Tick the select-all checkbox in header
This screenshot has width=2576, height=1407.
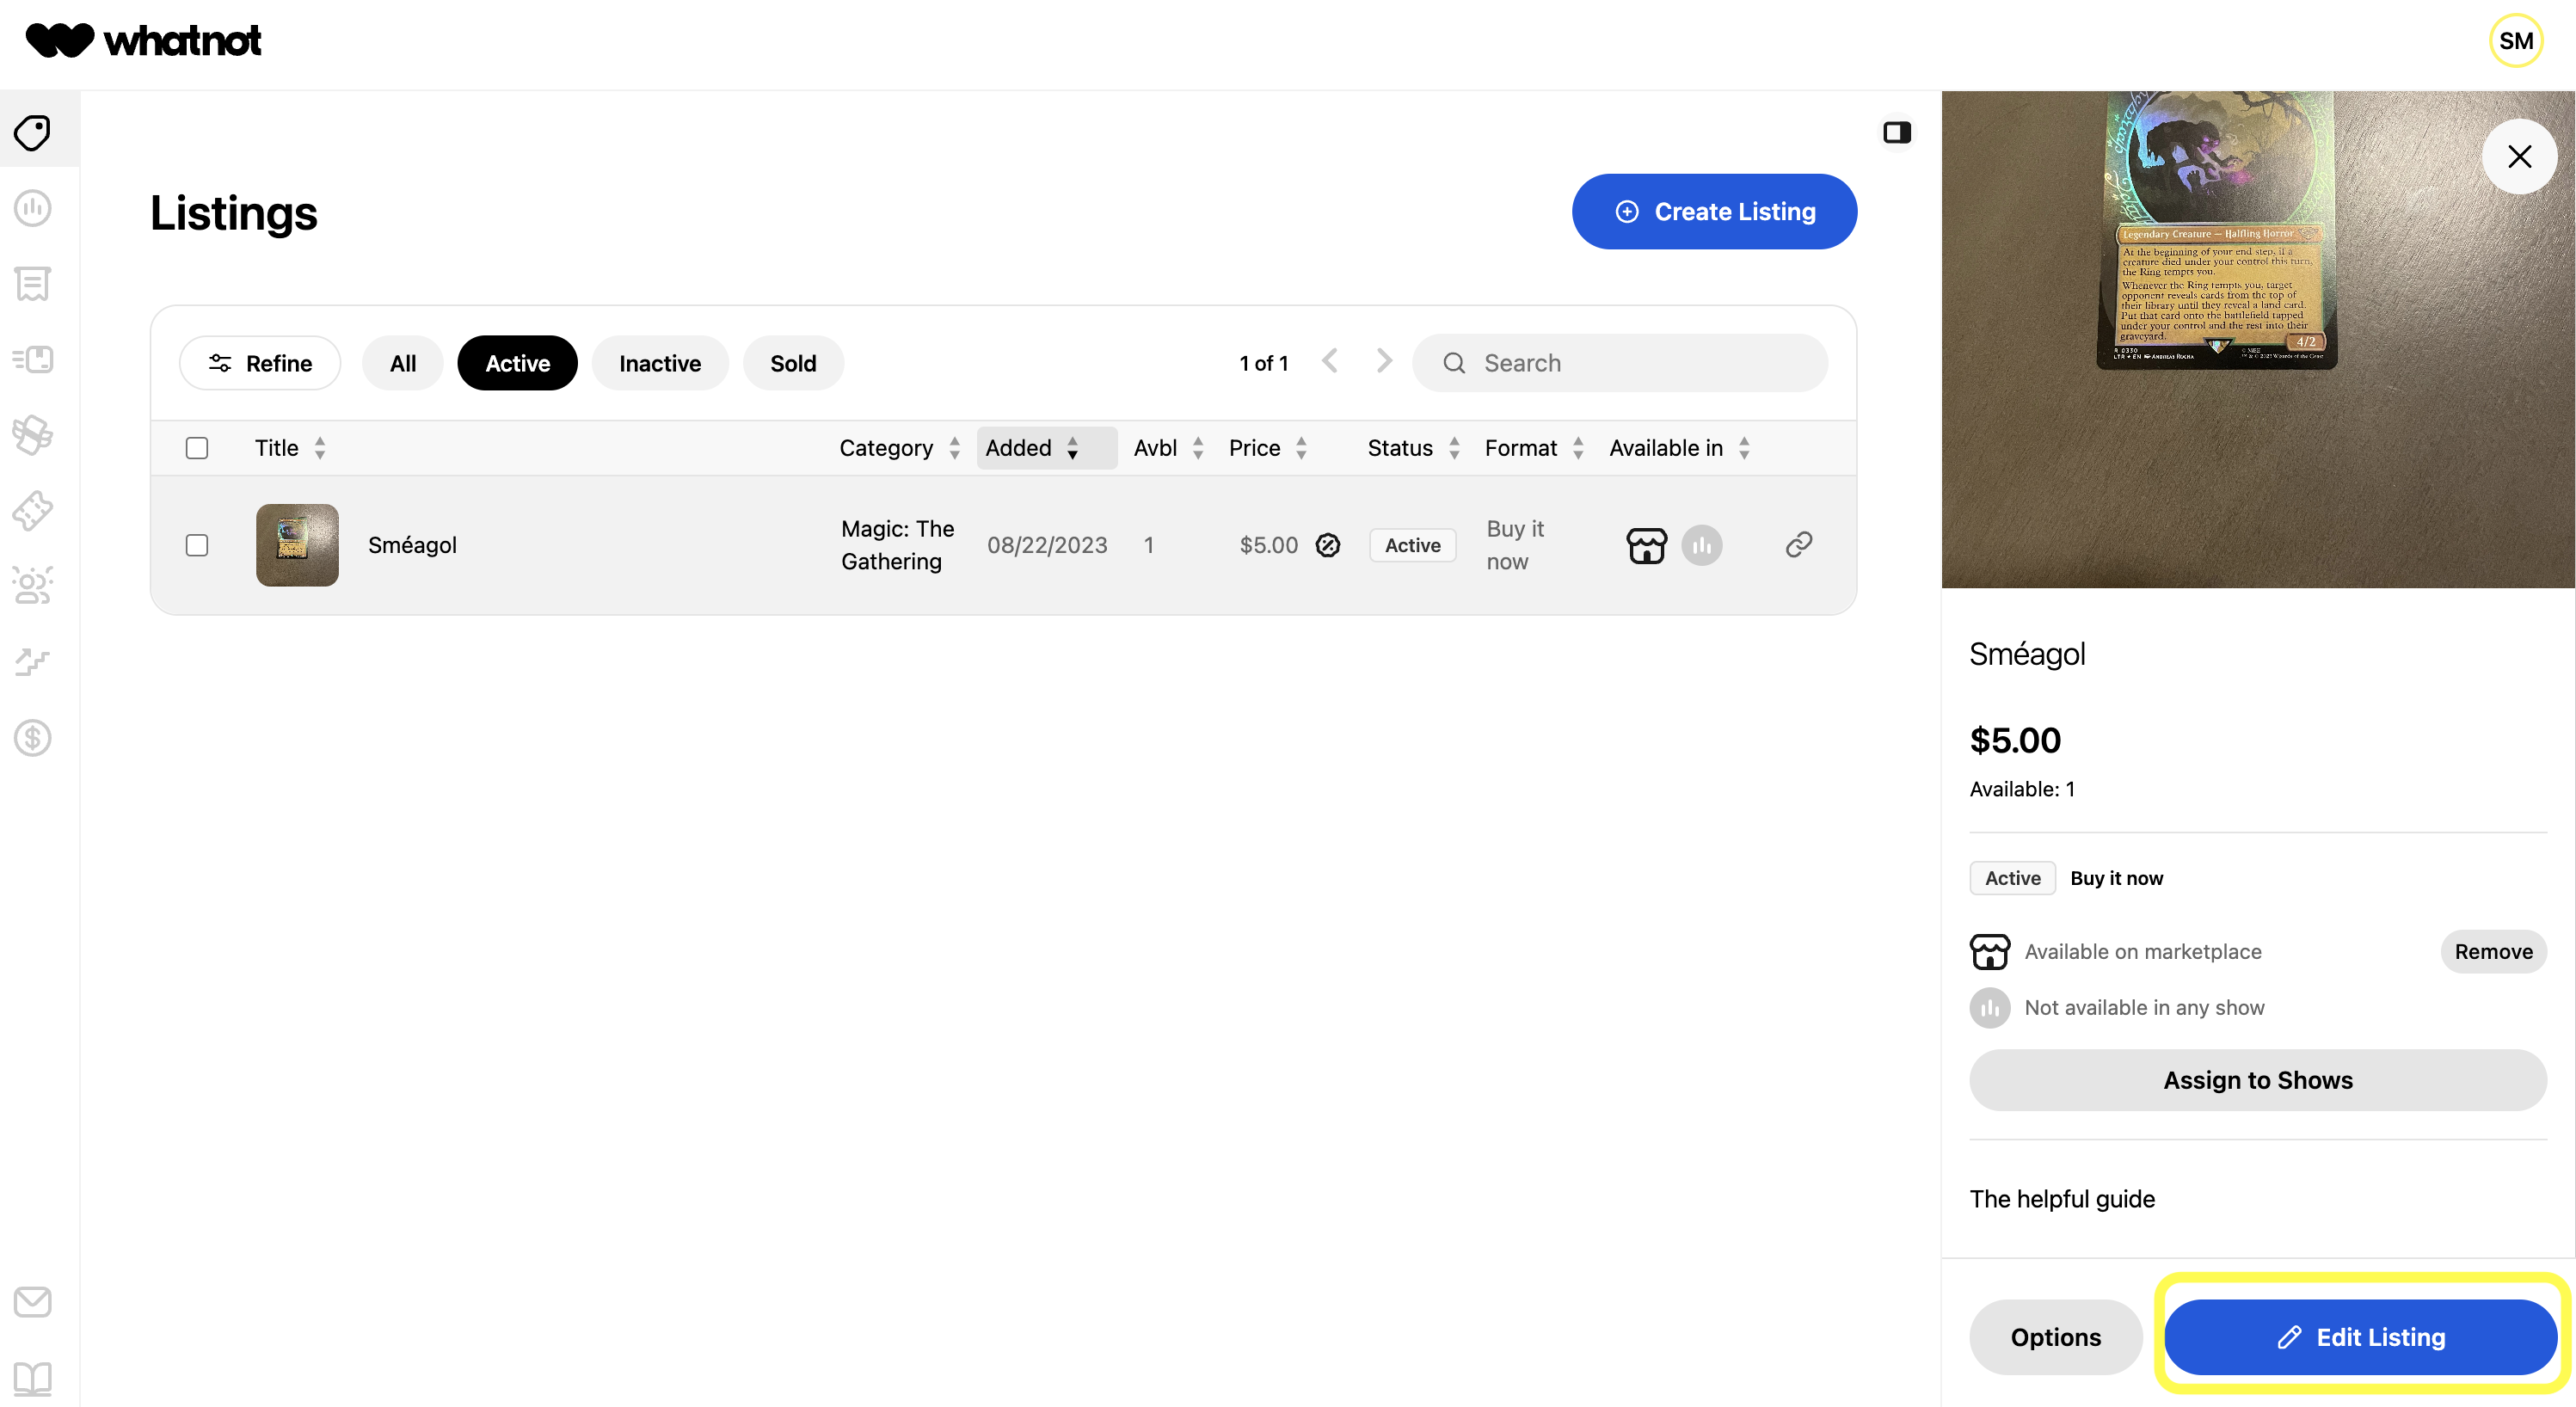[x=197, y=448]
